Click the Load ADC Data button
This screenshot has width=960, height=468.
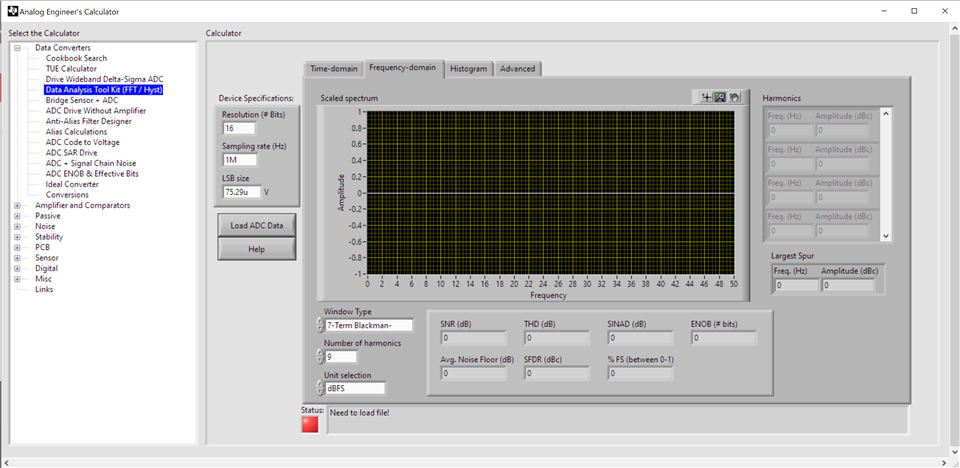pyautogui.click(x=257, y=225)
